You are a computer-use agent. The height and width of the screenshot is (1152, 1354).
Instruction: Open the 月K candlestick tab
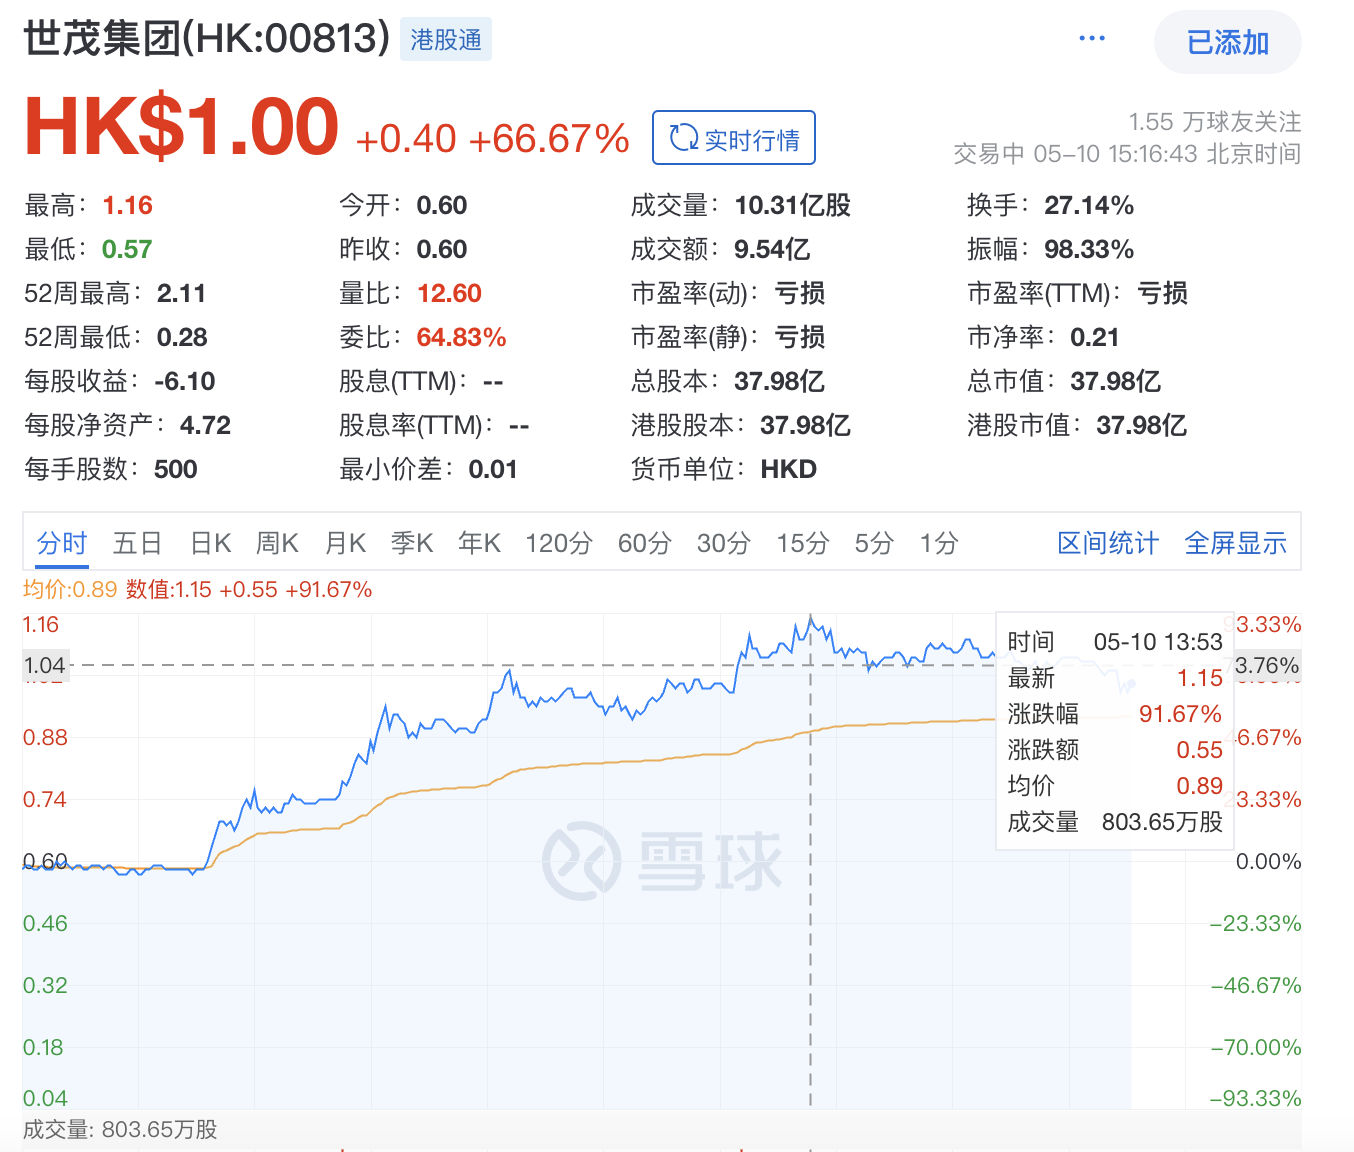point(345,543)
